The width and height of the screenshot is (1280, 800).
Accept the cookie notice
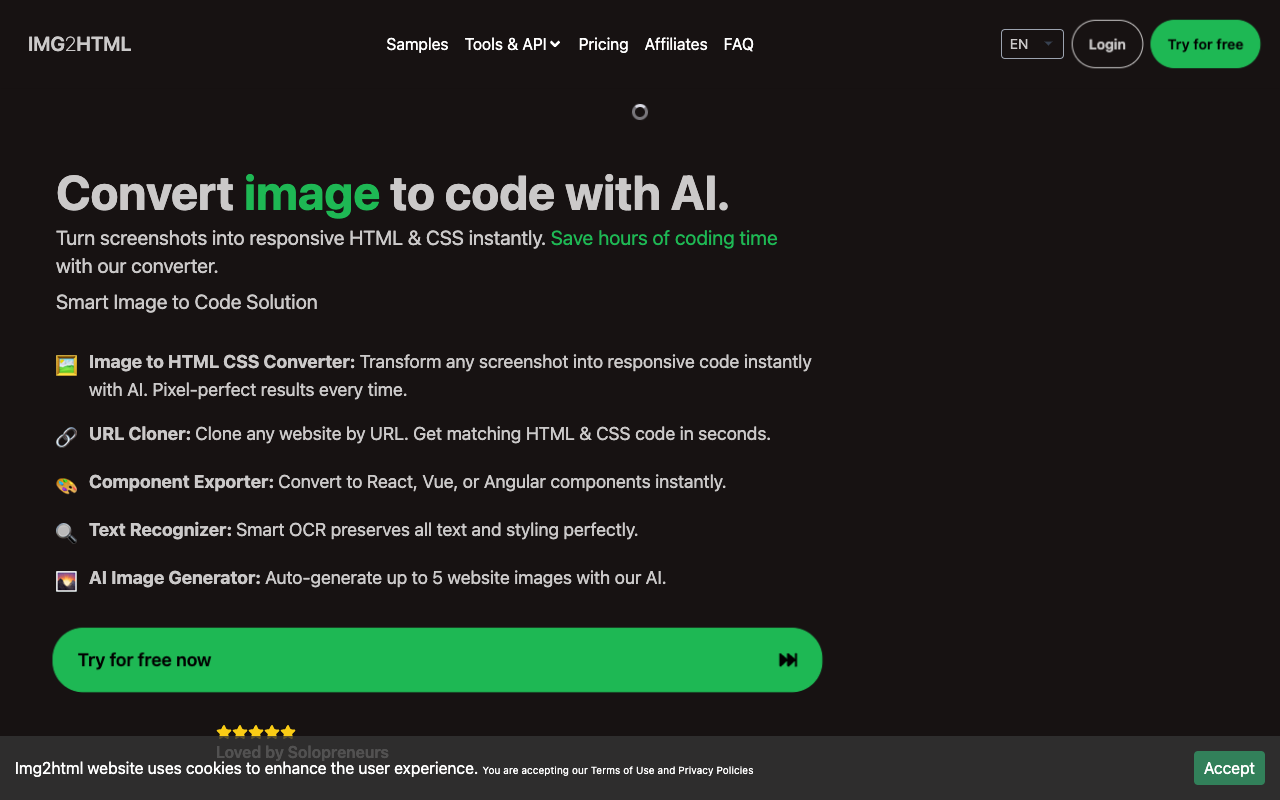[1229, 768]
